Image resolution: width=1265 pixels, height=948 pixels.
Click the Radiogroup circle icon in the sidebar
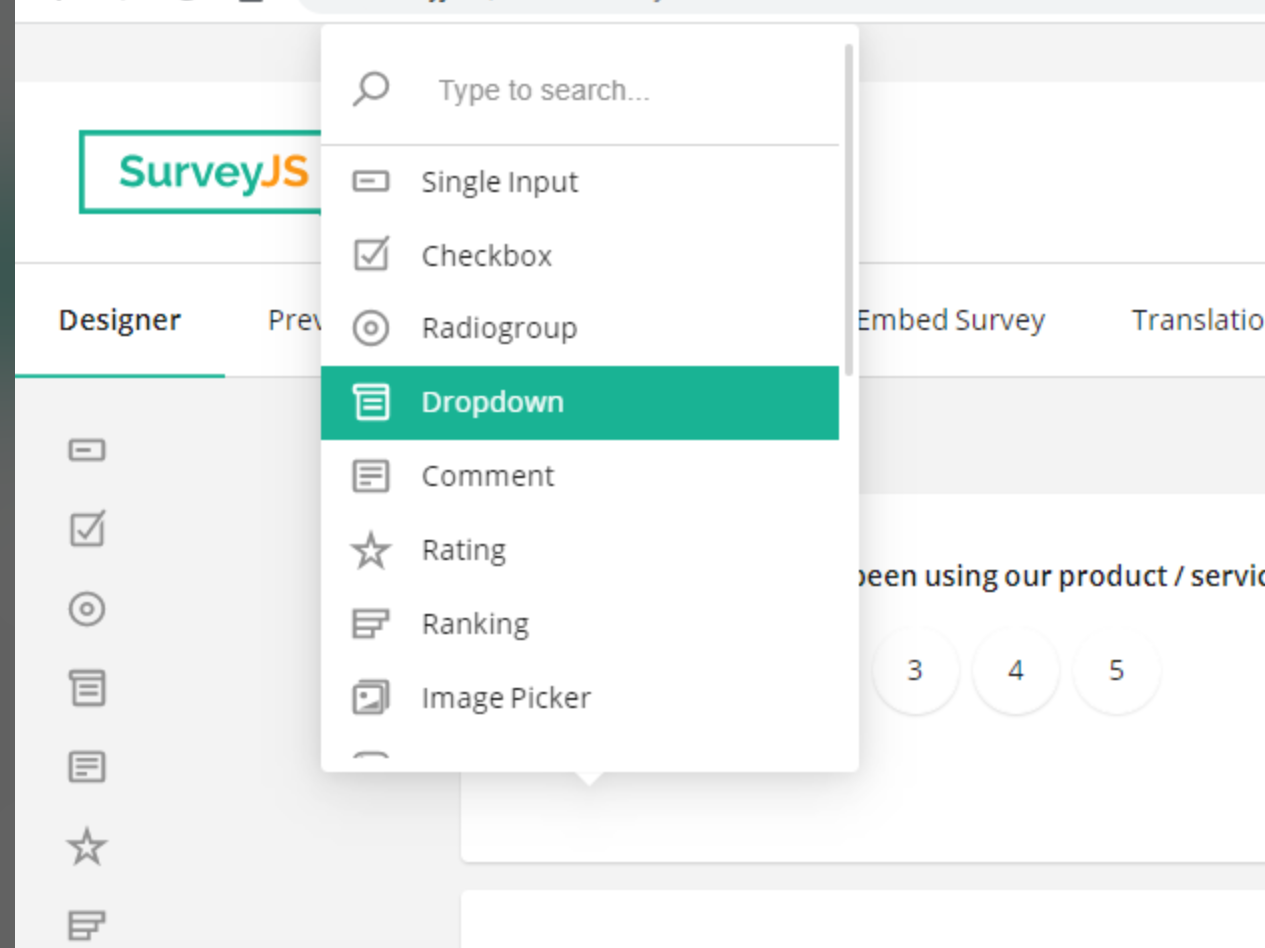pyautogui.click(x=87, y=609)
